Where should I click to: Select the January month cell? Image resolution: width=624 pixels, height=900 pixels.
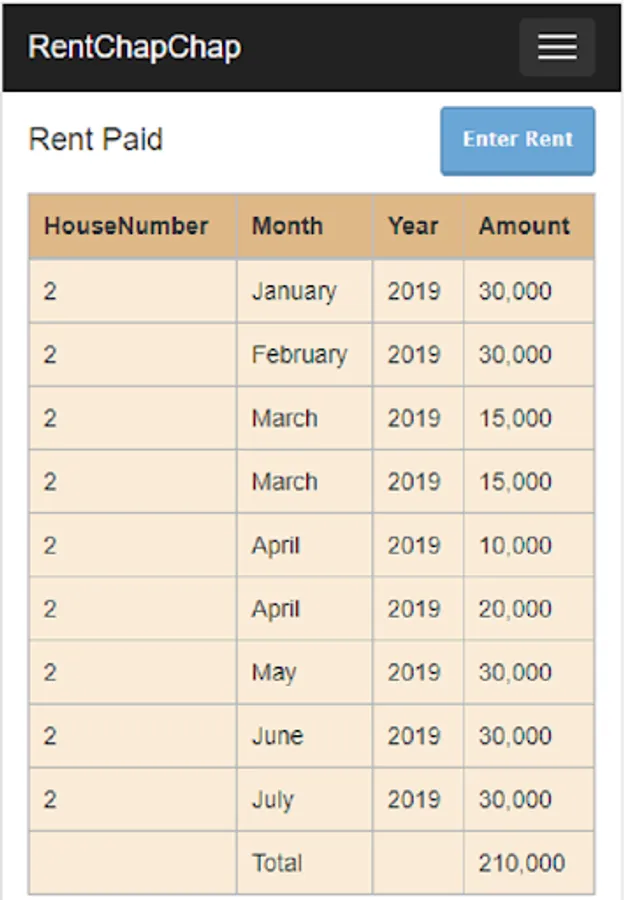click(x=294, y=291)
